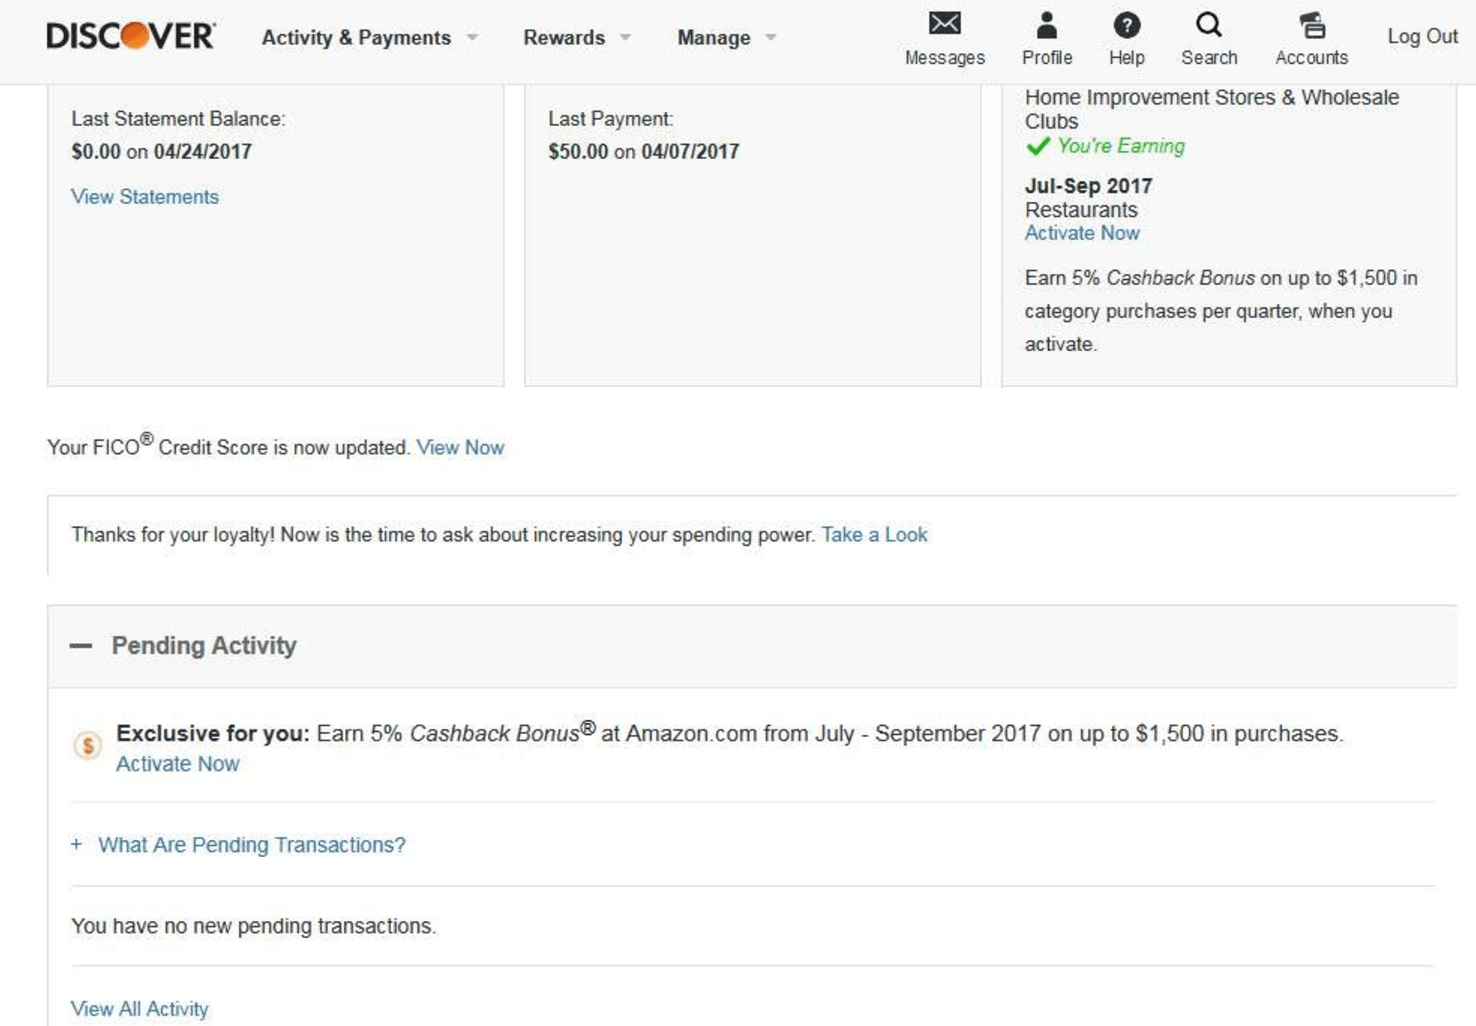The height and width of the screenshot is (1026, 1476).
Task: Collapse the Pending Activity section
Action: [x=81, y=646]
